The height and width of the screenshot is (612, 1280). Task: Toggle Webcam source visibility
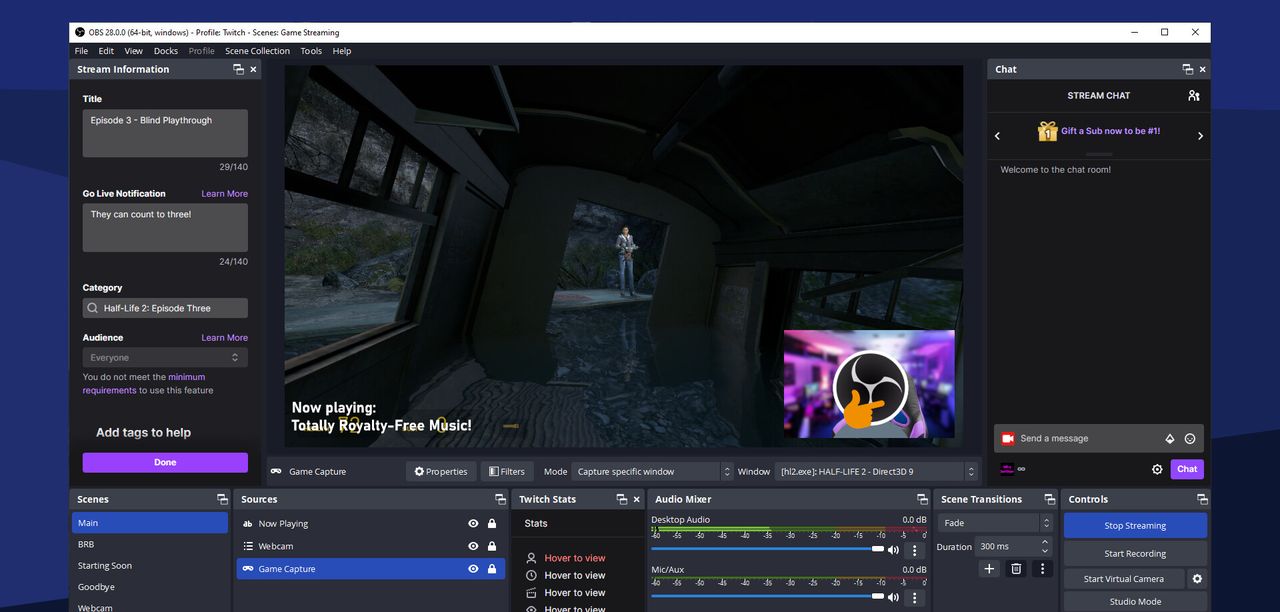[x=473, y=547]
